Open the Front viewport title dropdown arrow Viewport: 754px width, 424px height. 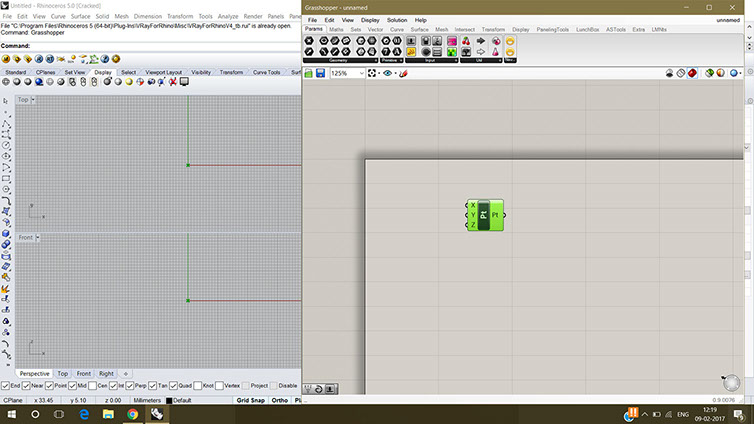38,237
